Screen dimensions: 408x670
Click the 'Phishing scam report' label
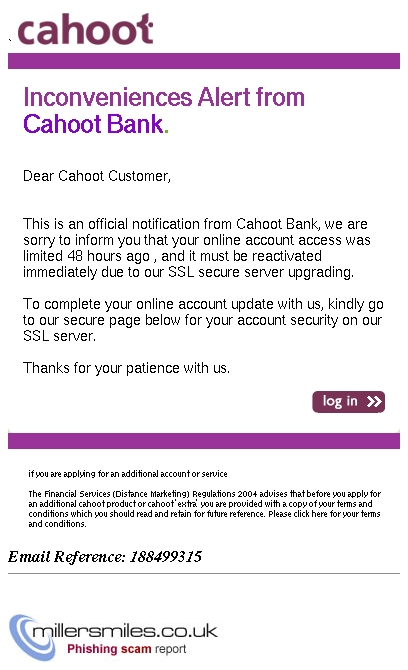click(x=126, y=649)
